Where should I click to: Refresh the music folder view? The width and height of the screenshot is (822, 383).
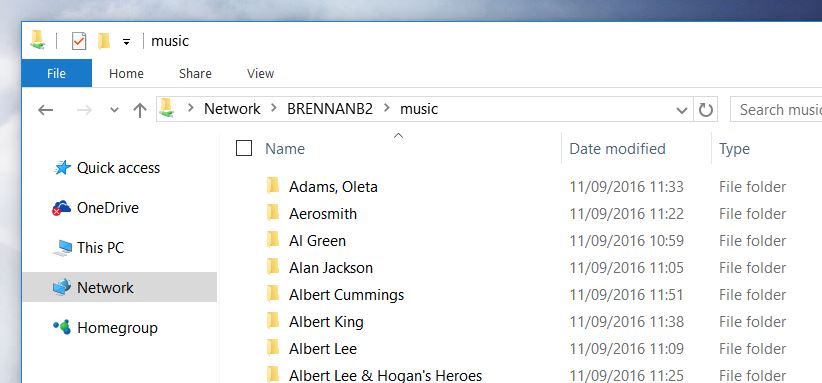706,110
